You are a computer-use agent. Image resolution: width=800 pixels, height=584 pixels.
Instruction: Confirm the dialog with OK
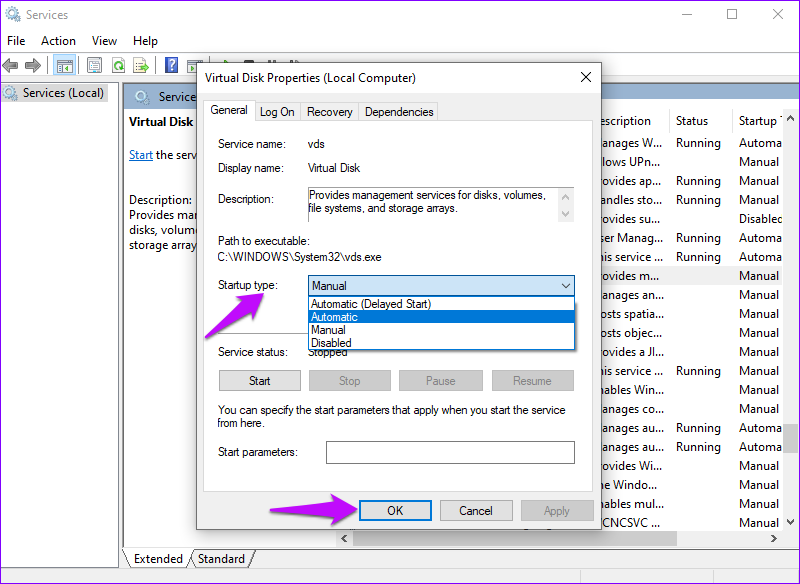click(395, 511)
